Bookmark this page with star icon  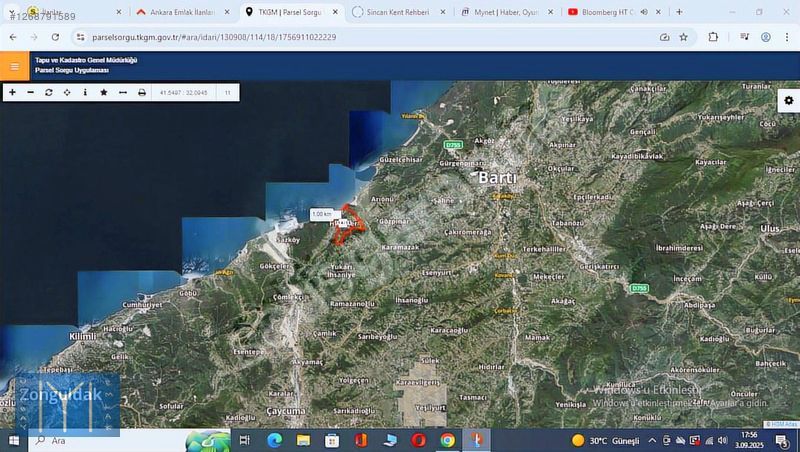(x=684, y=36)
